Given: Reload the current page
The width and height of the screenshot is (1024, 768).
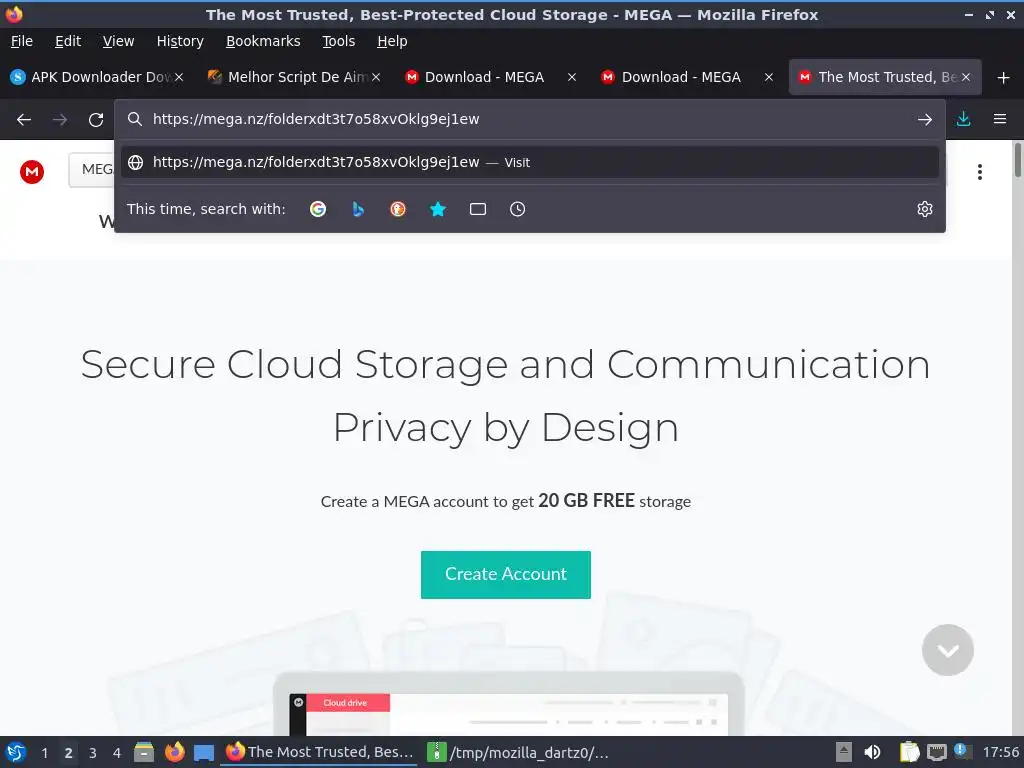Looking at the screenshot, I should [x=96, y=120].
